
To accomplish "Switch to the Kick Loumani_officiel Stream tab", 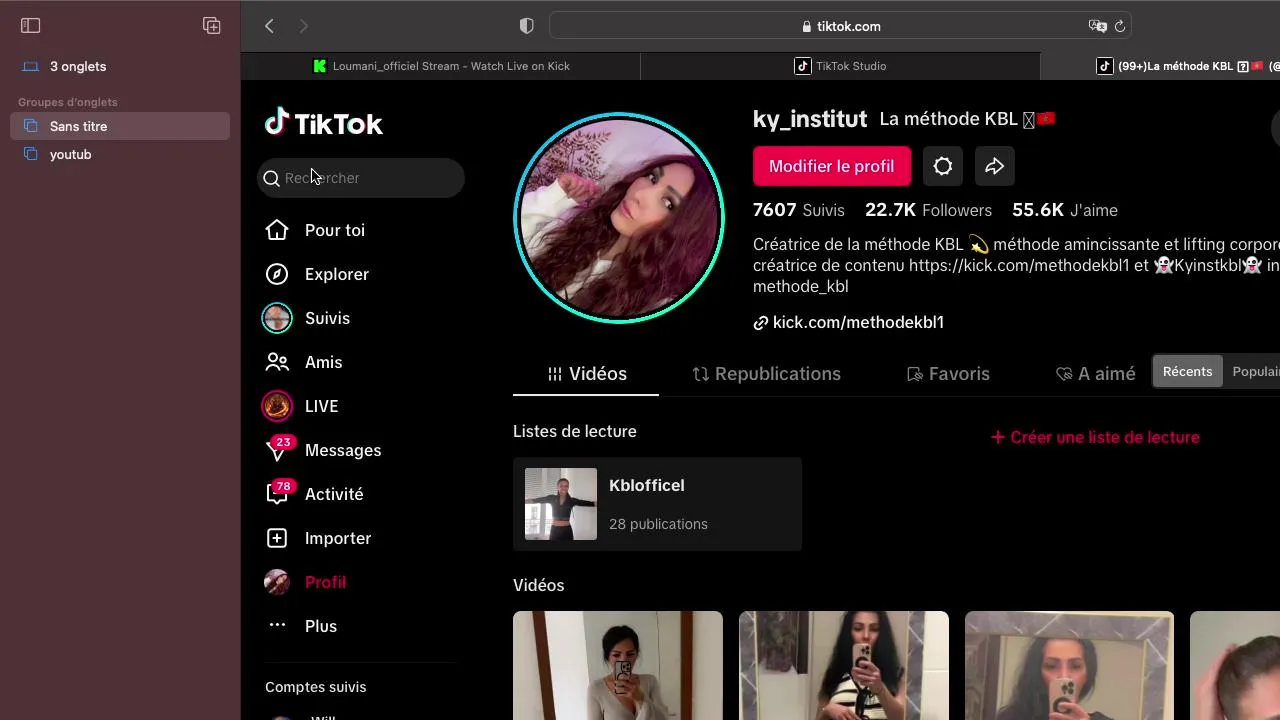I will 441,66.
